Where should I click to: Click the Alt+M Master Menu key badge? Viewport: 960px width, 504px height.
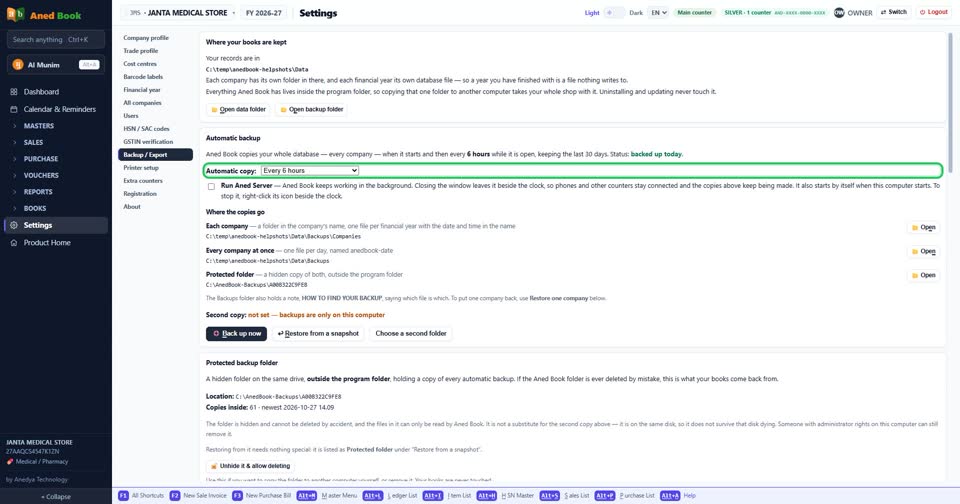307,495
